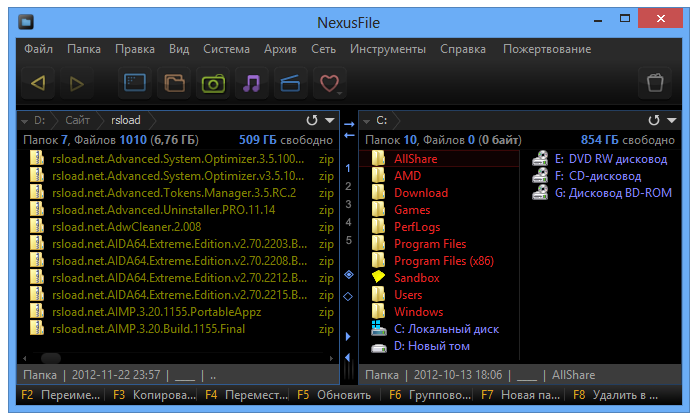Click the D: breadcrumb segment
Viewport: 690px width, 413px height.
(40, 120)
